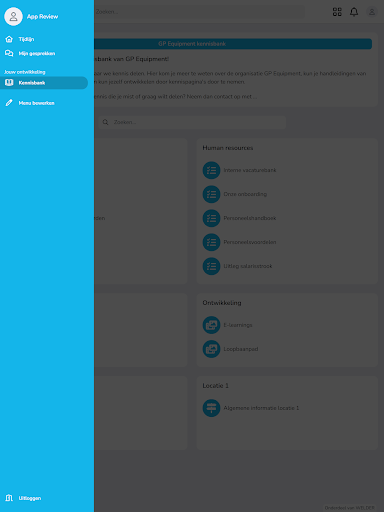The image size is (384, 512).
Task: Click the Loopbaanpad gallery icon
Action: click(211, 349)
